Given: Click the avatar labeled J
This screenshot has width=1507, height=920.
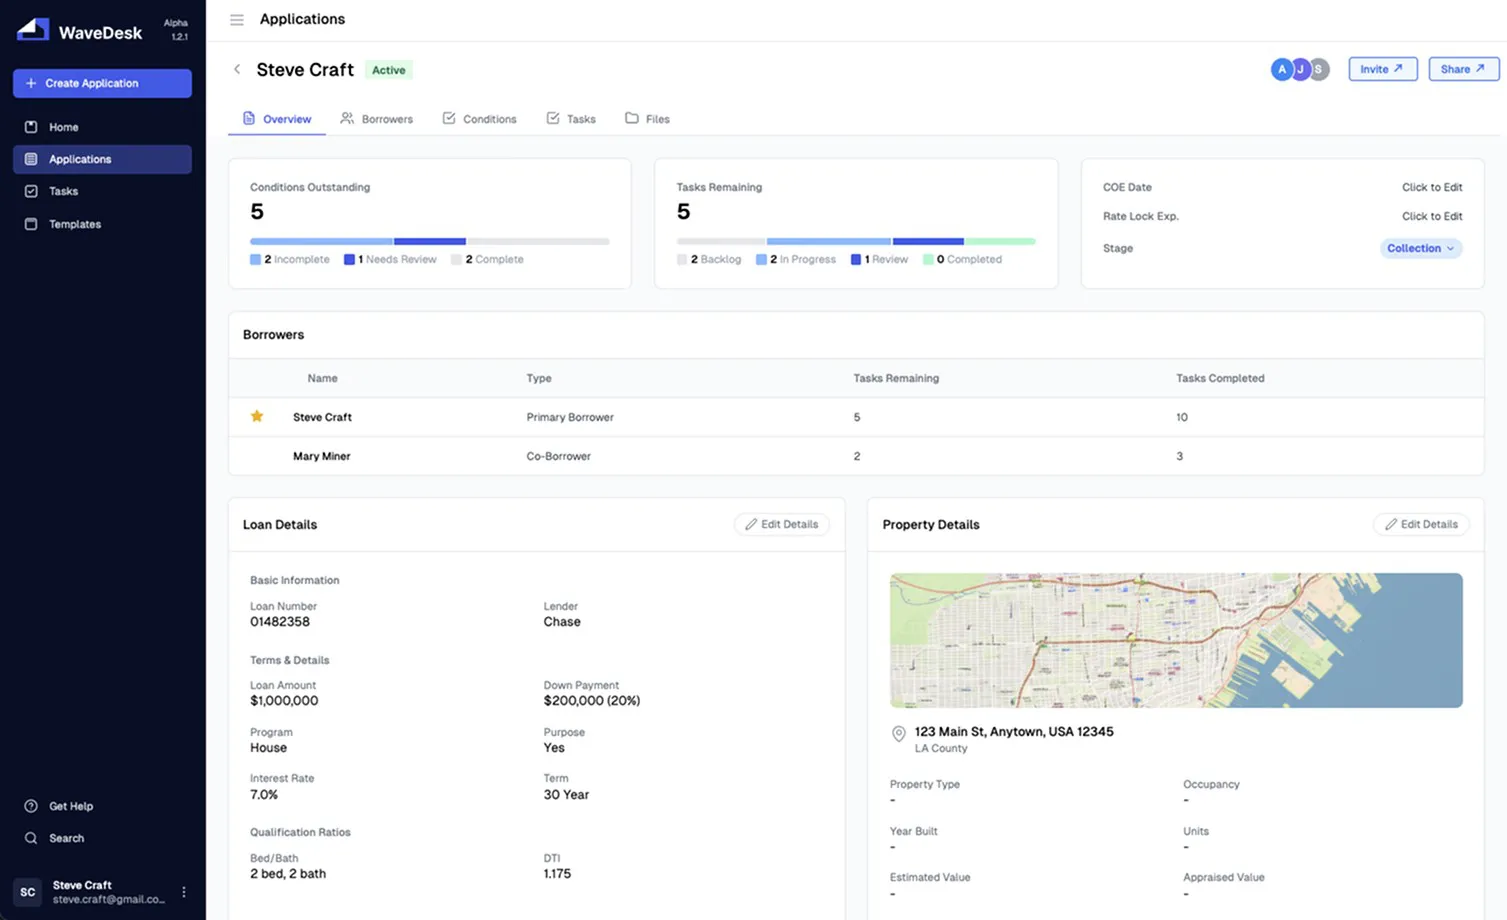Looking at the screenshot, I should (1300, 69).
